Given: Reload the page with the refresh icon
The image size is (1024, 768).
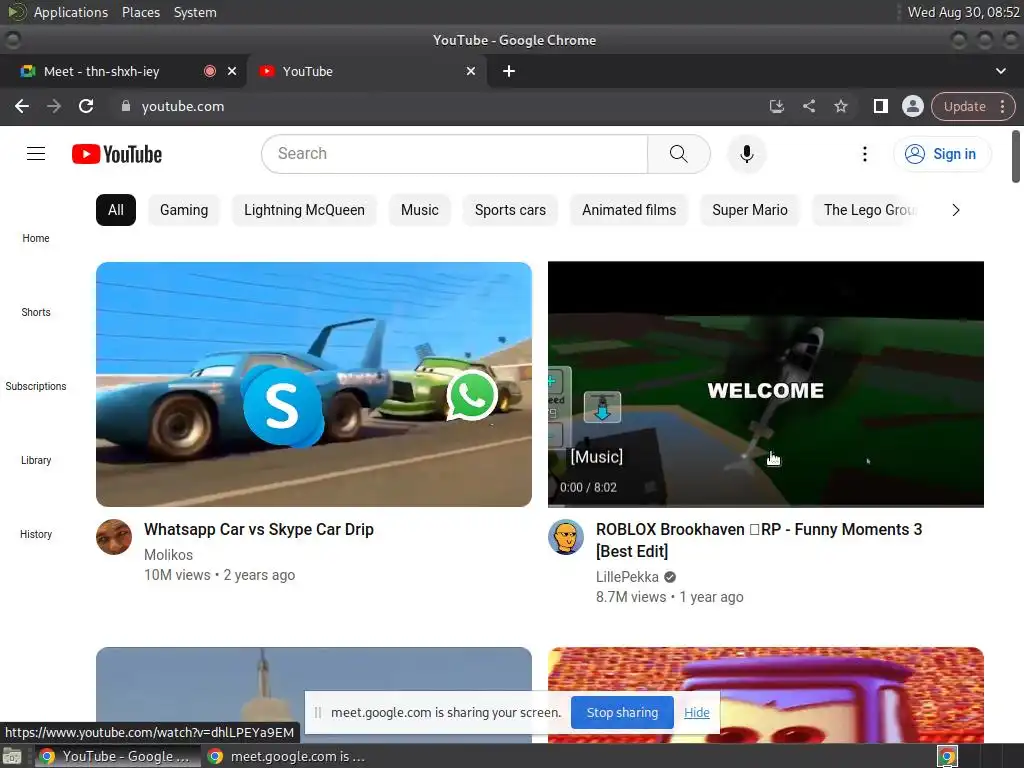Looking at the screenshot, I should tap(86, 106).
